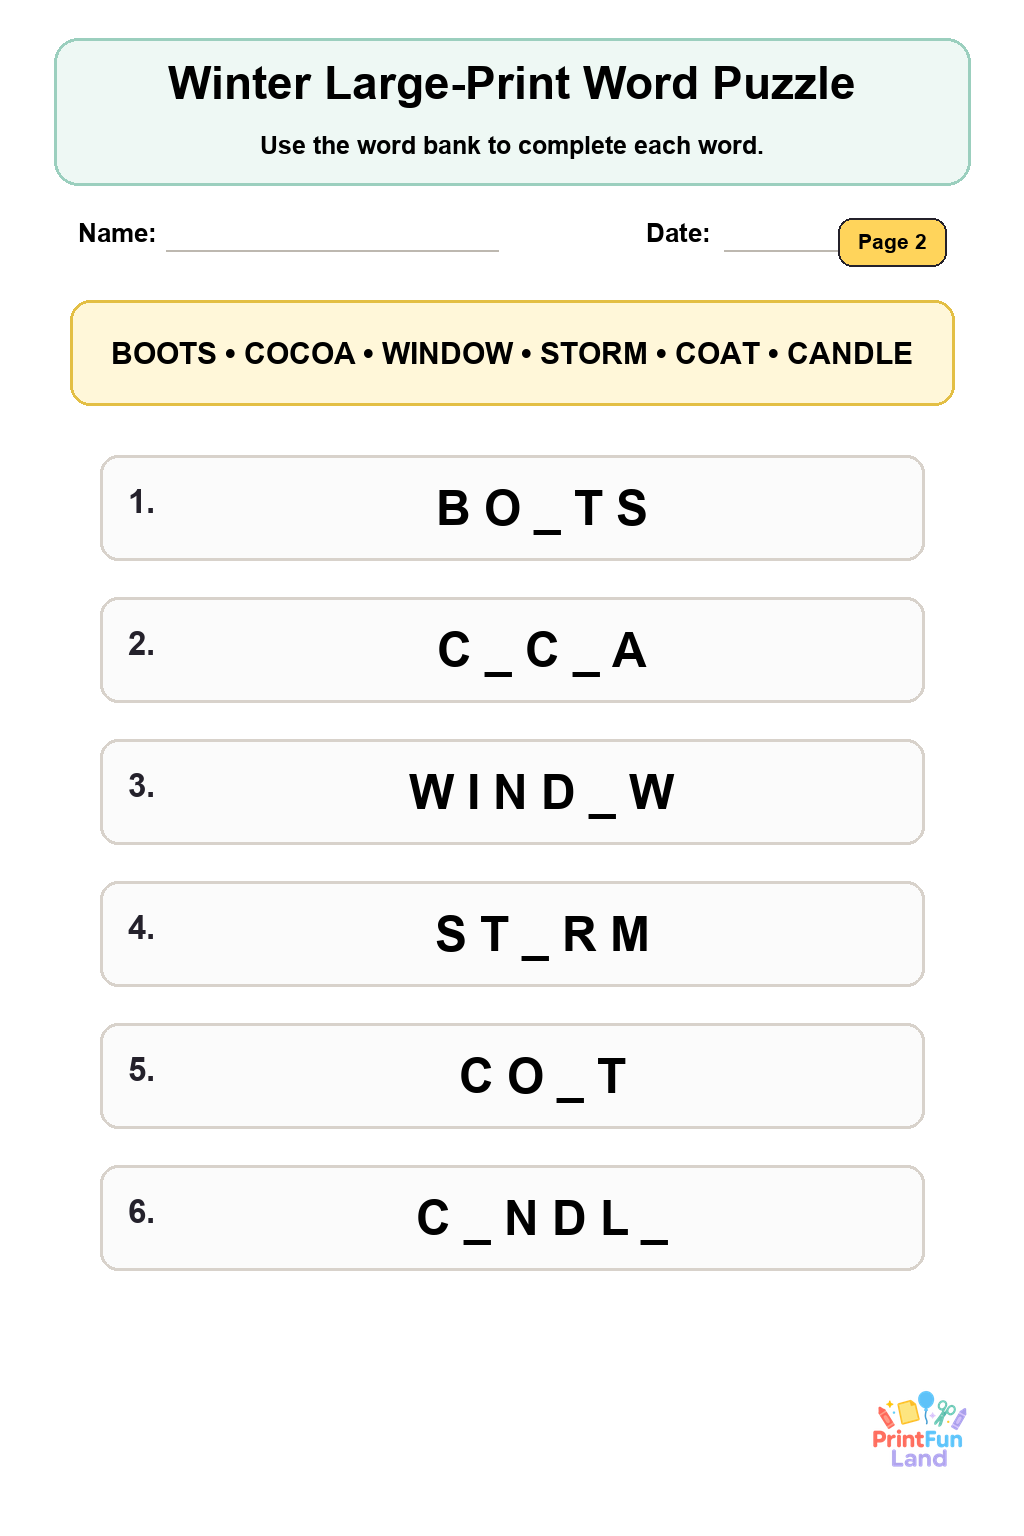1024x1536 pixels.
Task: Click the Winter Large-Print Word Puzzle title
Action: (511, 84)
